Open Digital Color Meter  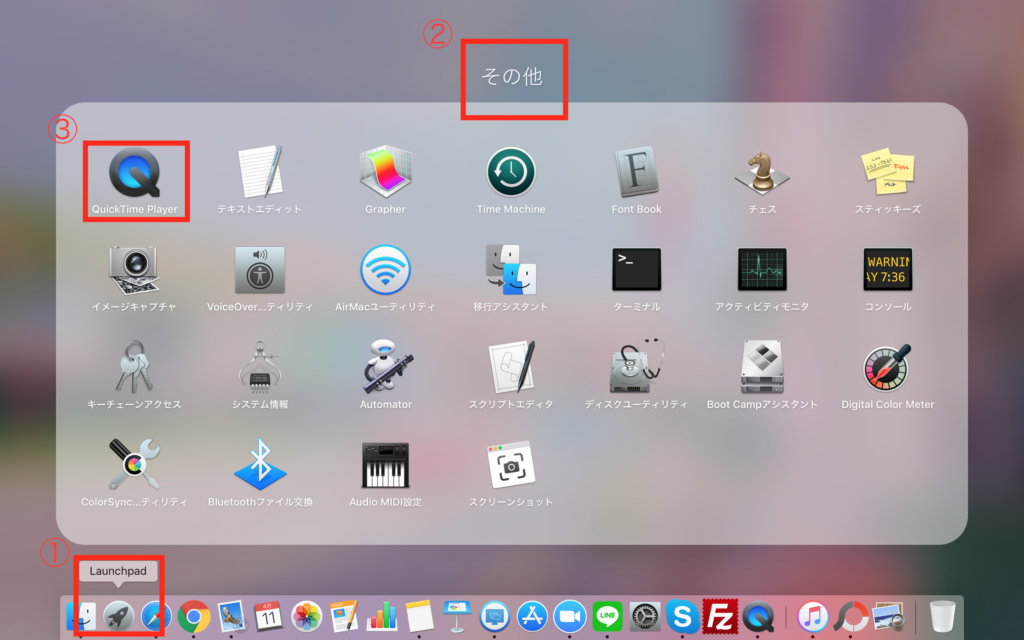point(888,368)
